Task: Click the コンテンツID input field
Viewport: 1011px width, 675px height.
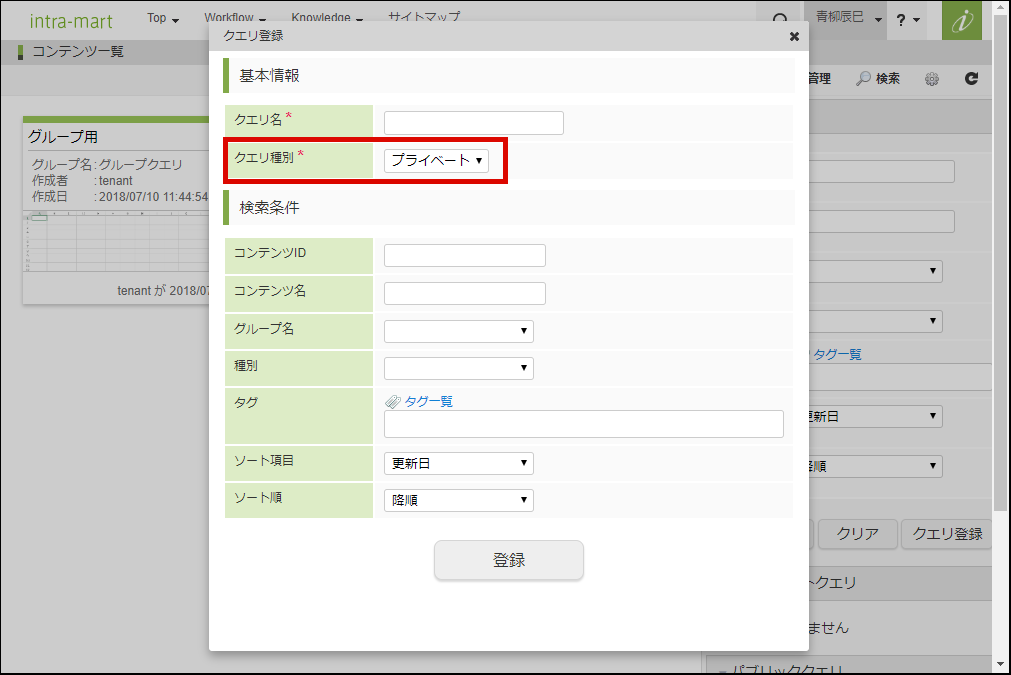Action: 464,255
